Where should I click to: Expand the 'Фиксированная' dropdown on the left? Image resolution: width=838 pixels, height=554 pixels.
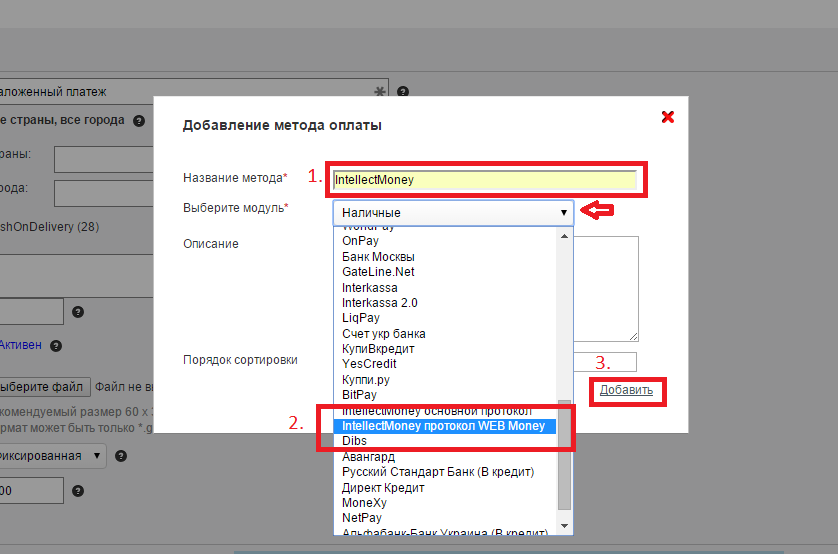pos(54,456)
